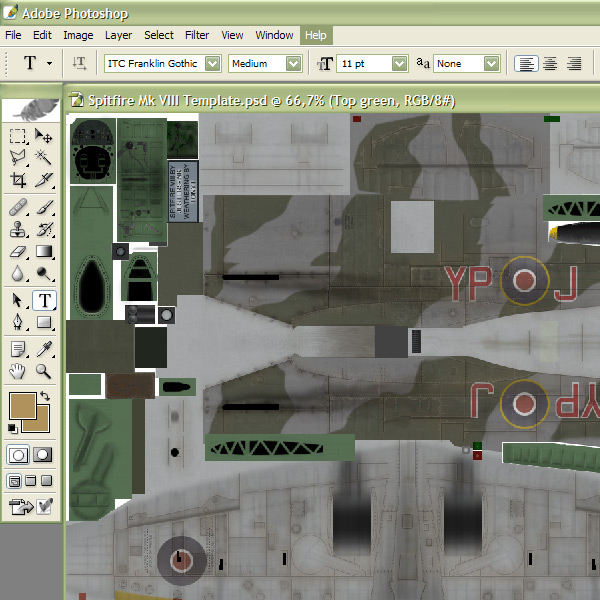Center align the text

coord(550,64)
